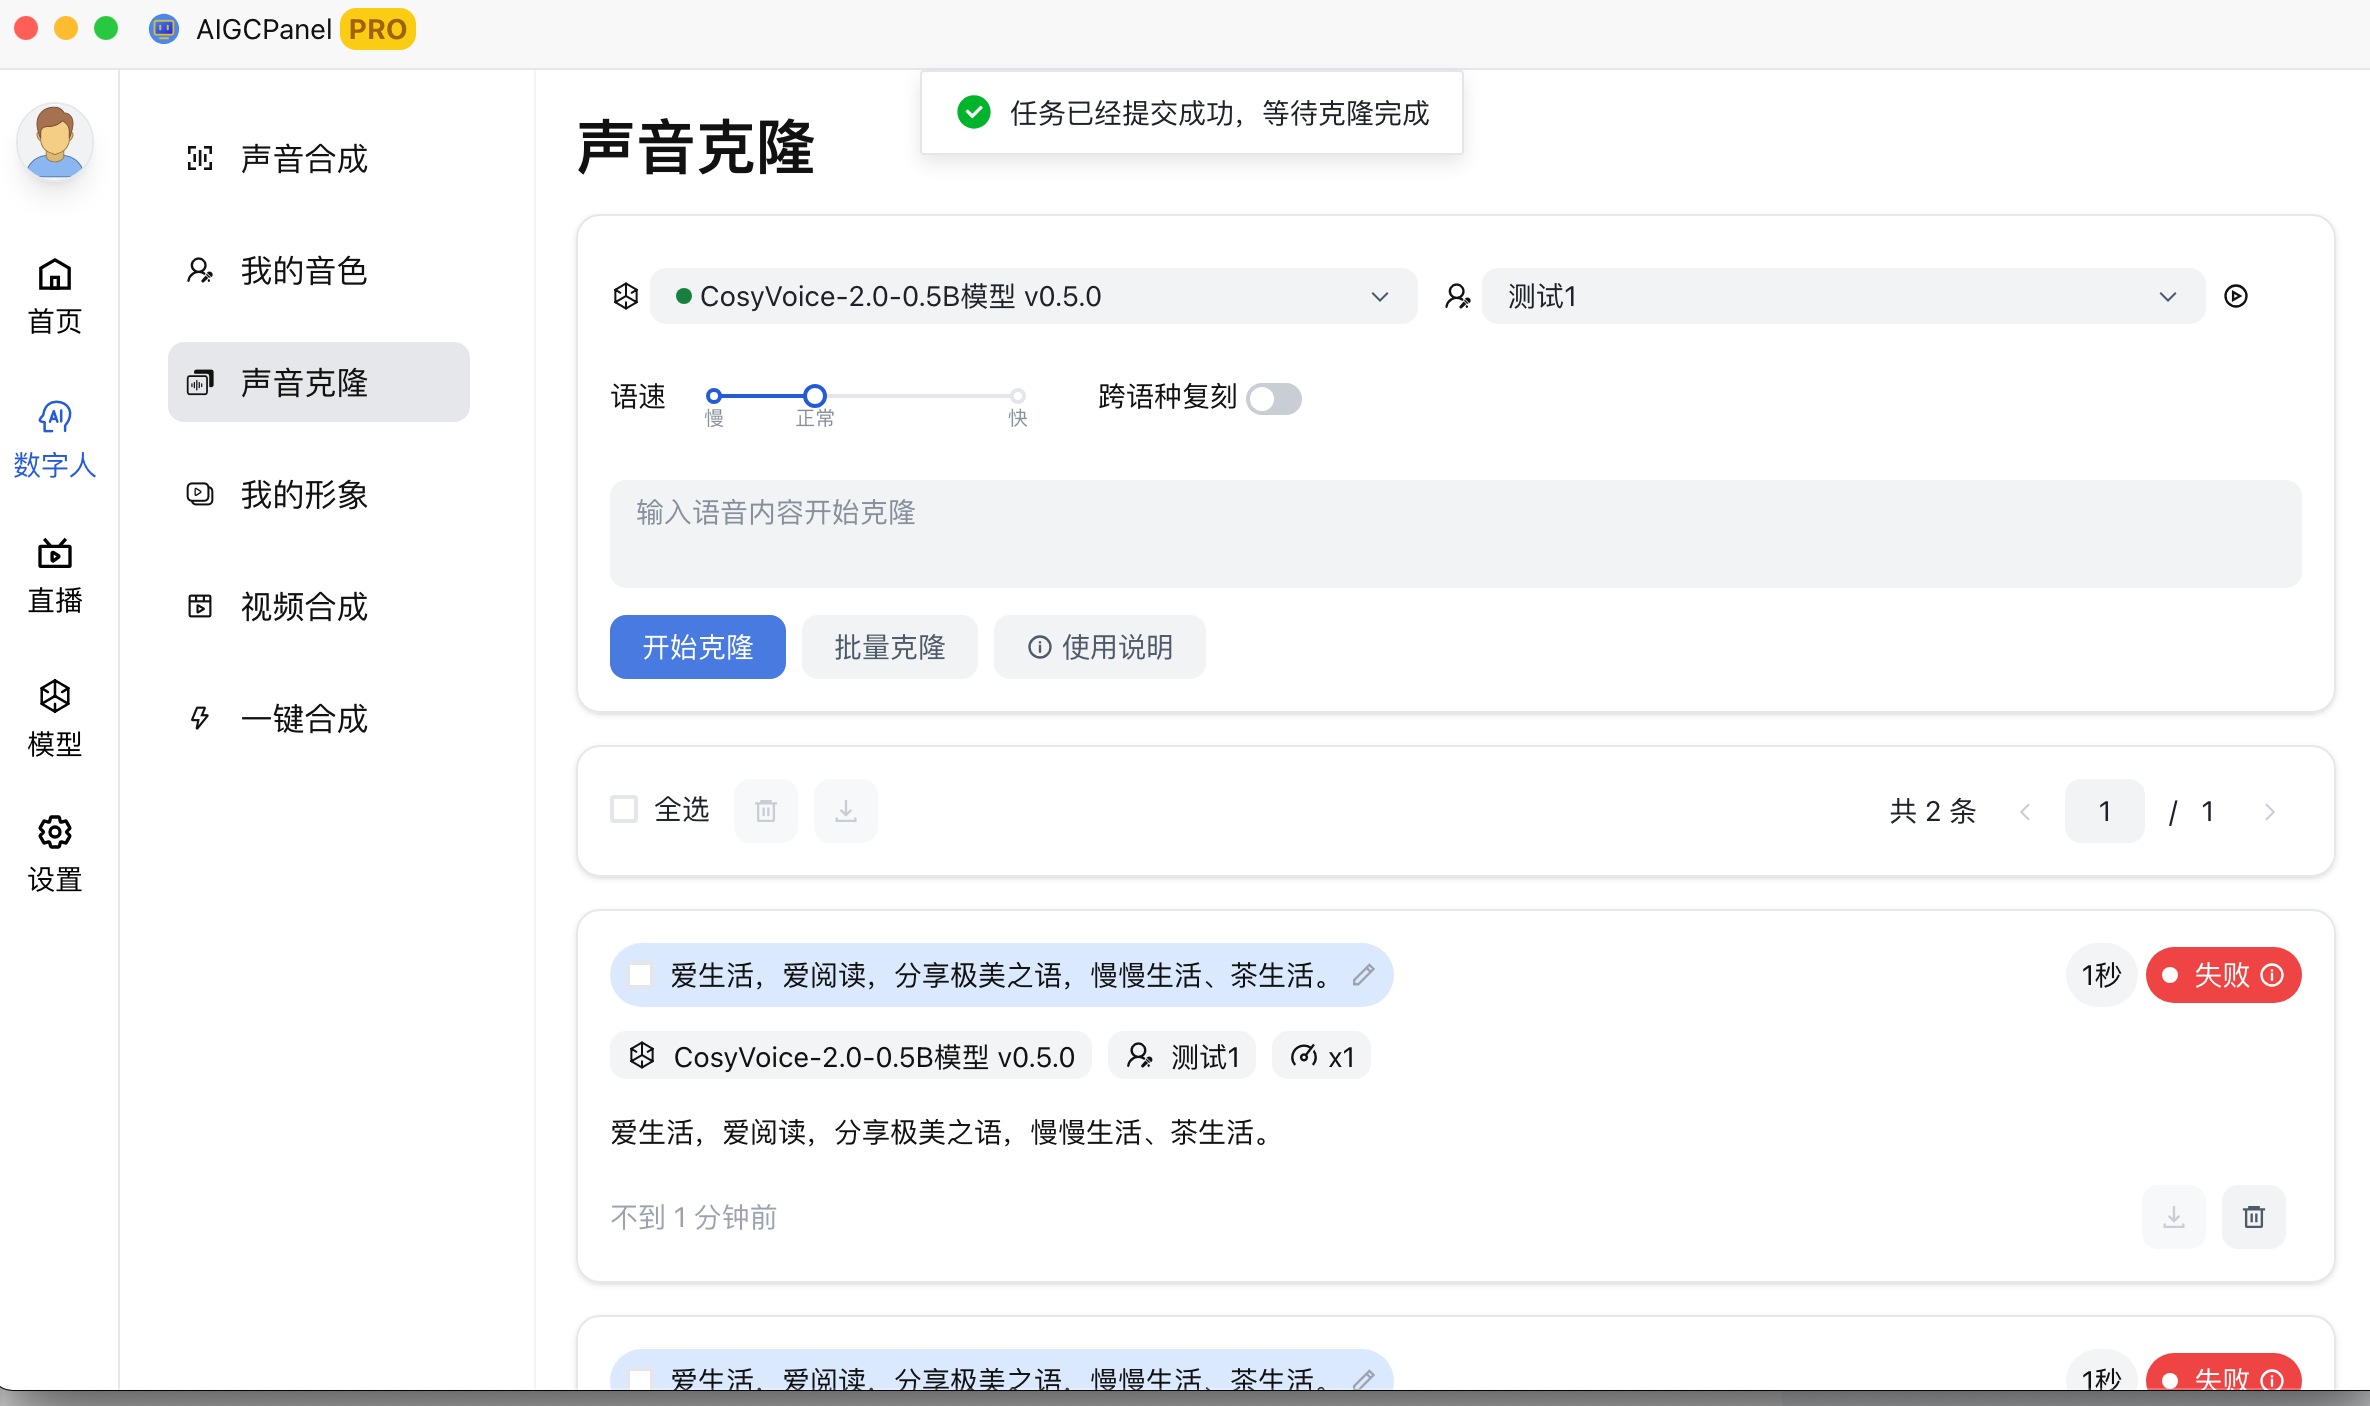Select 我的形象 menu item
Viewport: 2370px width, 1406px height.
tap(318, 494)
